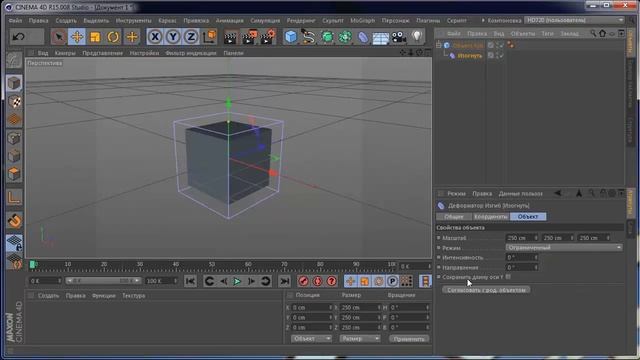This screenshot has height=360, width=640.
Task: Click the timeline preview range slider
Action: coord(103,281)
